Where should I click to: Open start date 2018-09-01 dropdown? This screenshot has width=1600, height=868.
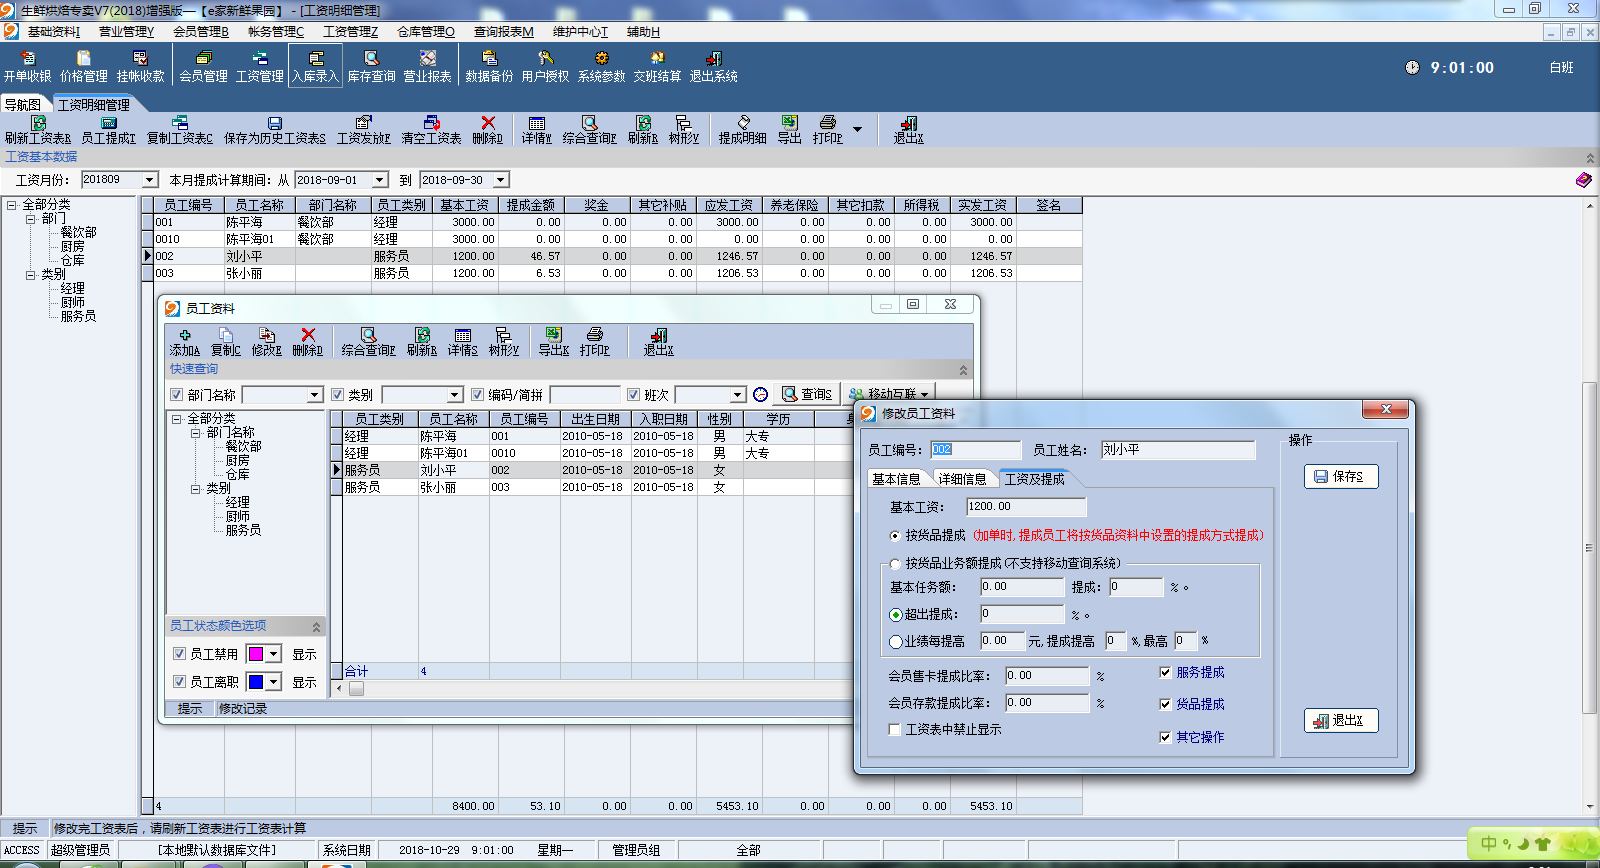(380, 180)
